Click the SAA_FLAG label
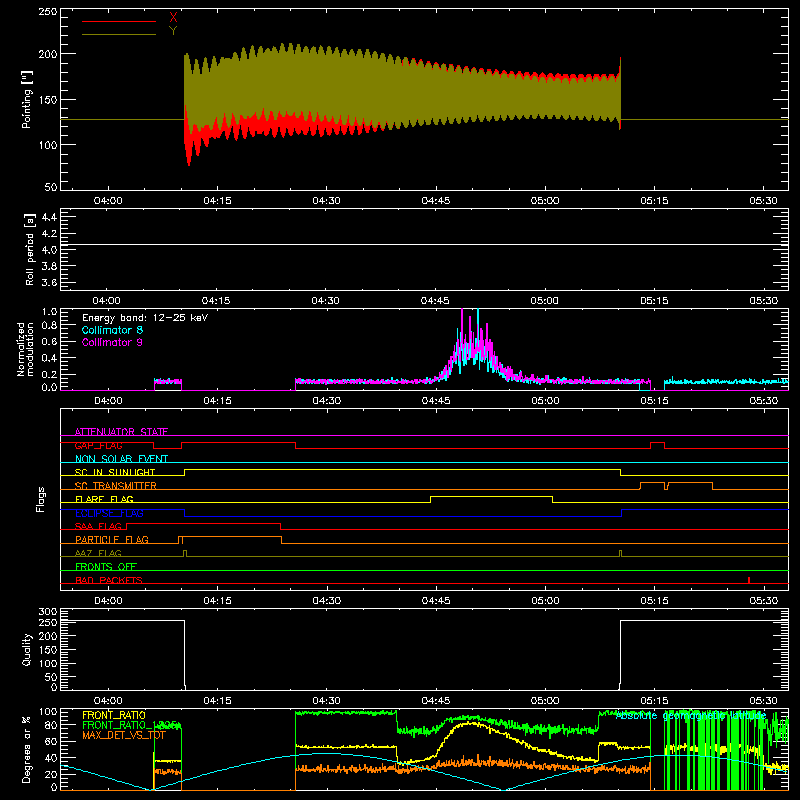 click(98, 526)
